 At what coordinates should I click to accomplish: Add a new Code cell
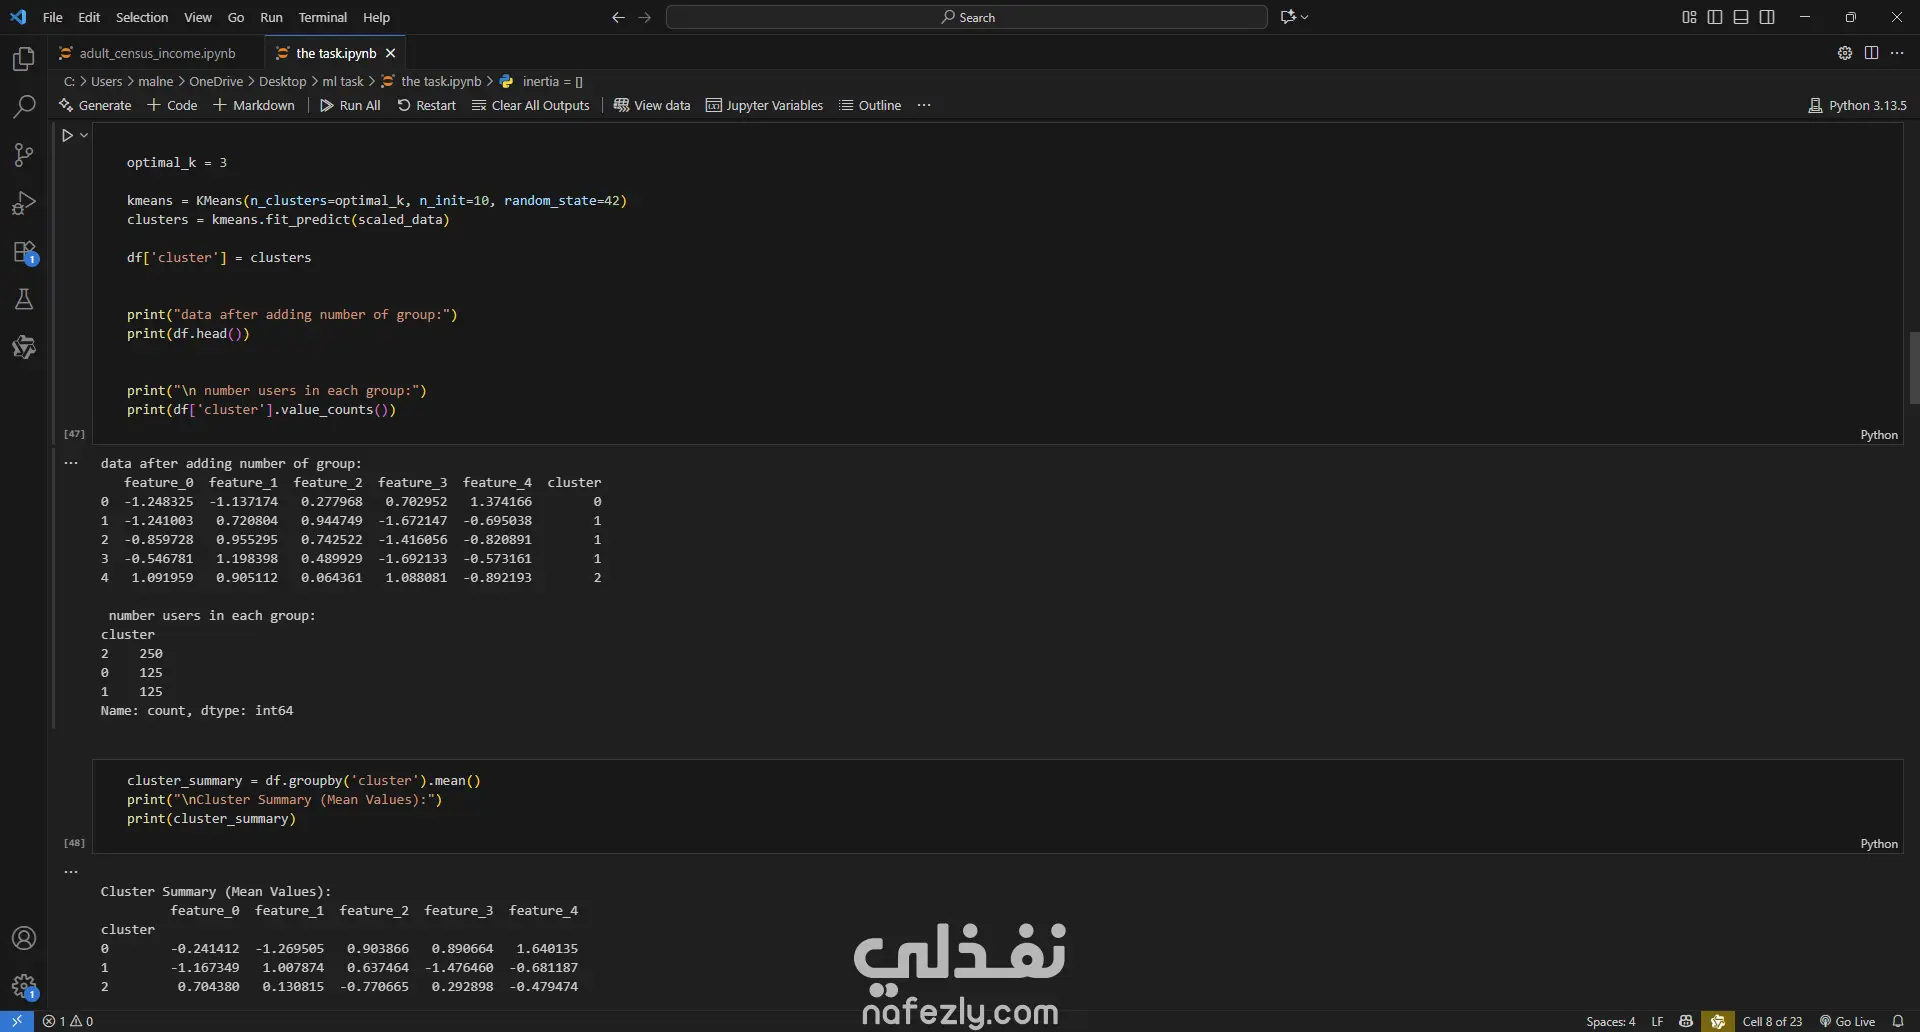point(172,105)
